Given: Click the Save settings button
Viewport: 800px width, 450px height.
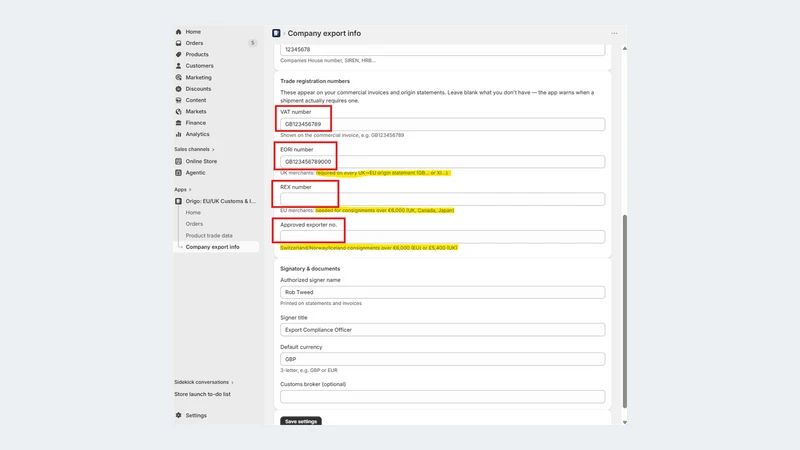Looking at the screenshot, I should tap(301, 421).
